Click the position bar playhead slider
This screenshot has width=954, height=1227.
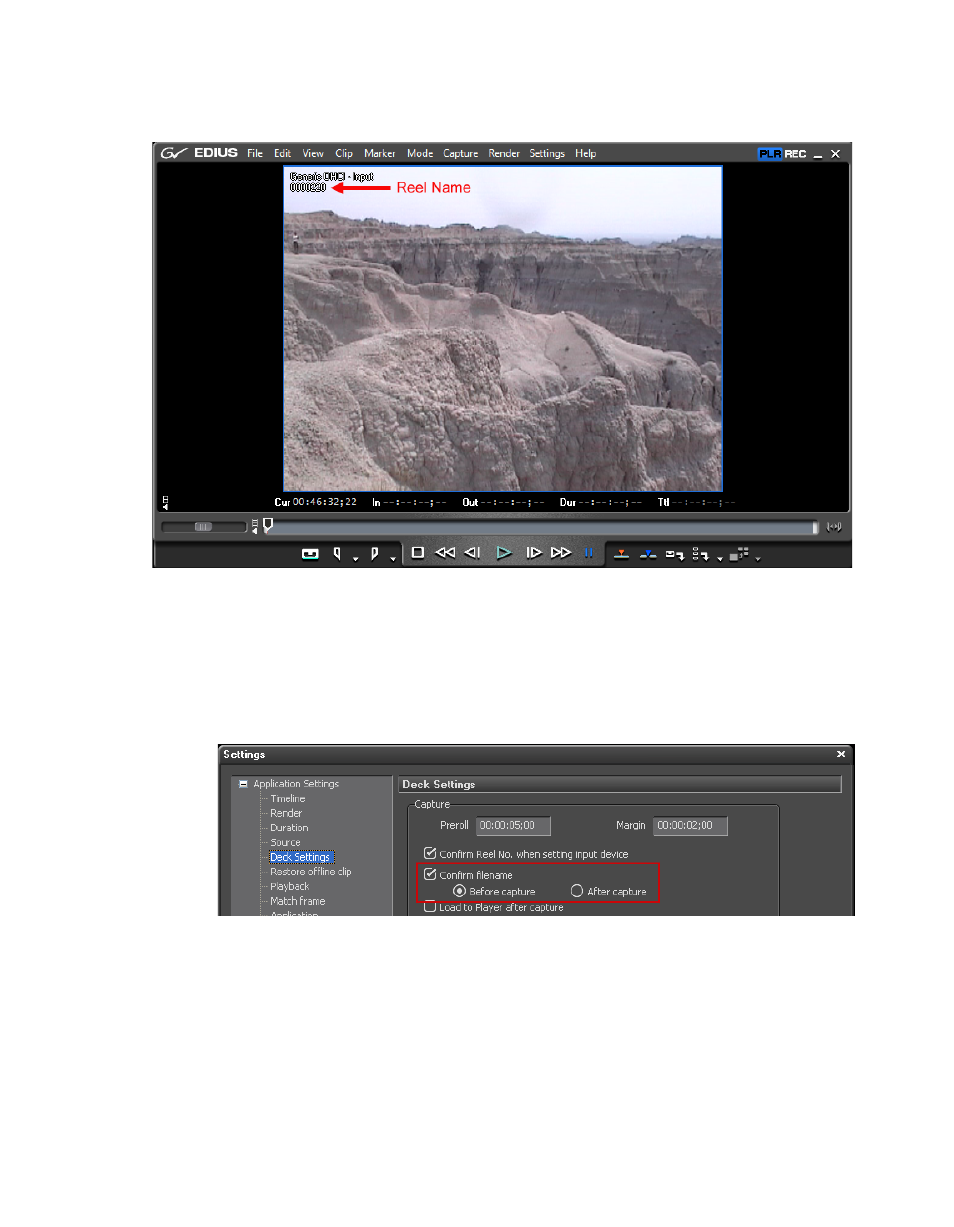268,526
